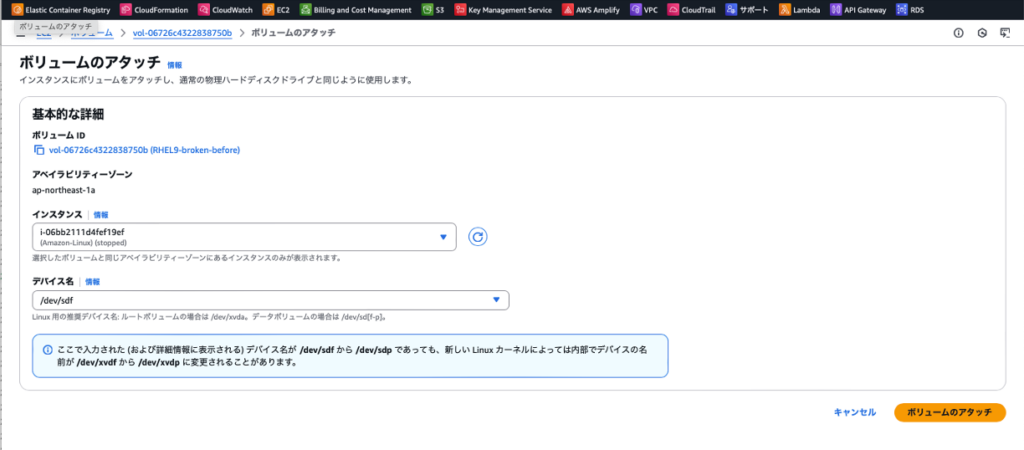
Task: Open CloudWatch service shortcut icon
Action: [204, 10]
